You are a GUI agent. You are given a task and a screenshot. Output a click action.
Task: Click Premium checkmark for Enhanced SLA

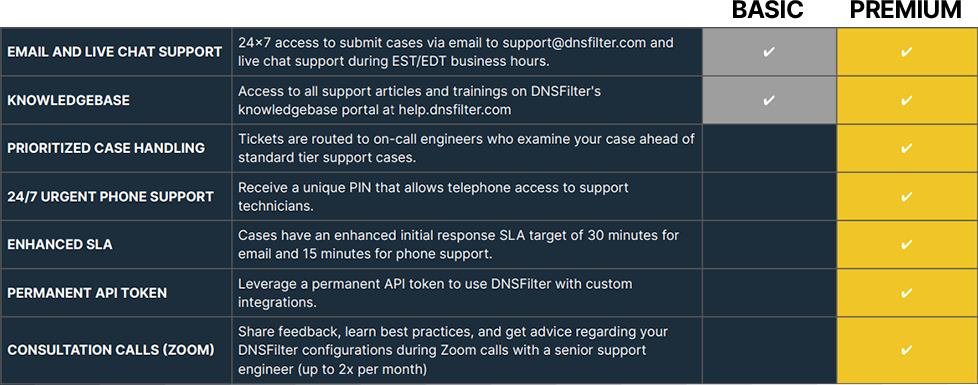point(907,245)
